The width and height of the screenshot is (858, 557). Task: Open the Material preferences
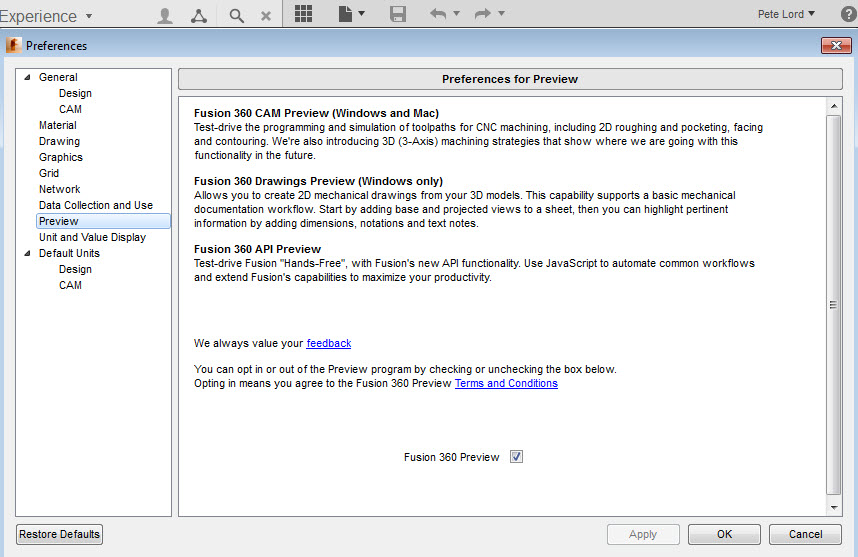pos(57,125)
